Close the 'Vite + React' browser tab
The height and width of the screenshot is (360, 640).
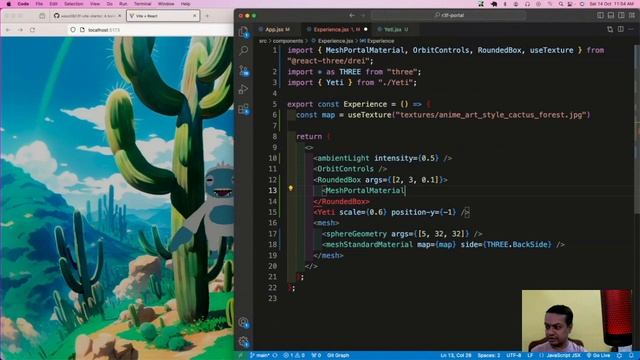(x=194, y=16)
